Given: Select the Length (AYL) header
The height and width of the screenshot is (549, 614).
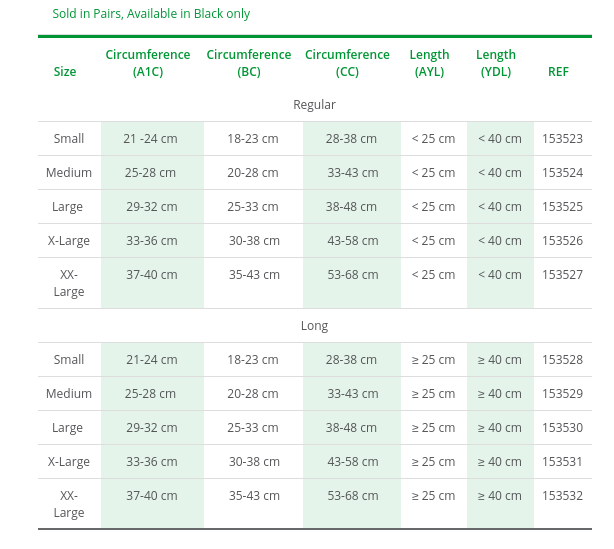Looking at the screenshot, I should [430, 63].
